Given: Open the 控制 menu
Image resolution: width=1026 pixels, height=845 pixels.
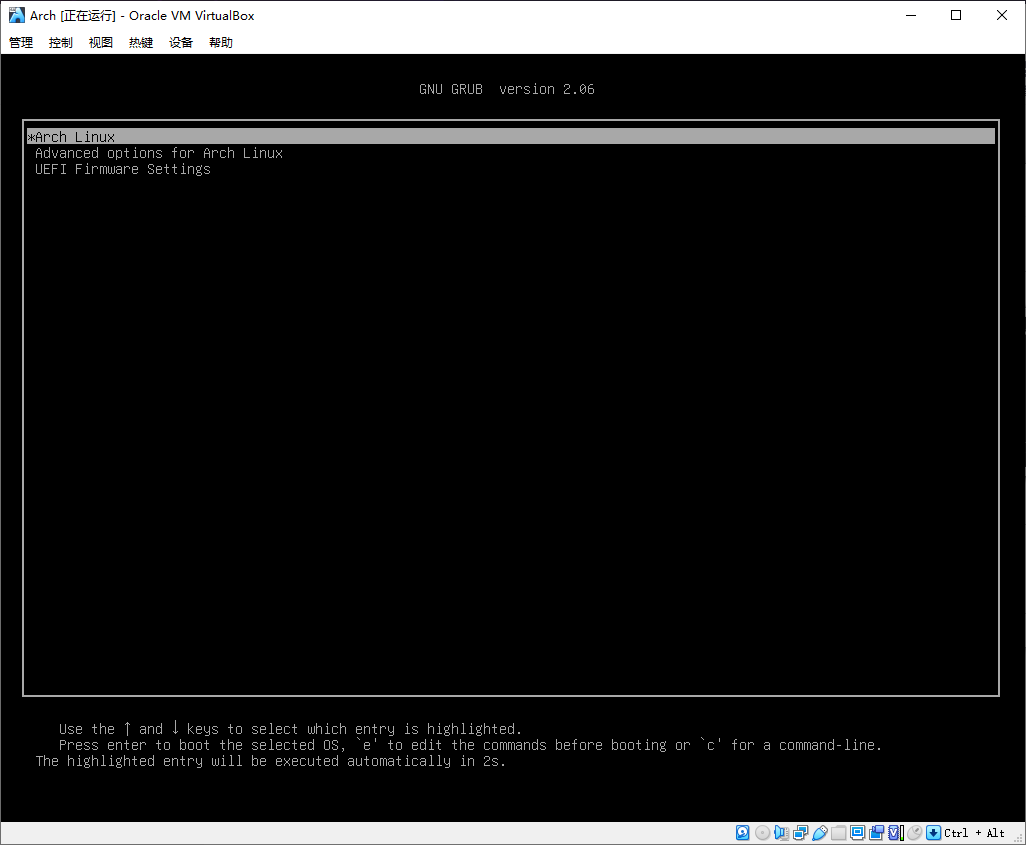Looking at the screenshot, I should coord(60,42).
